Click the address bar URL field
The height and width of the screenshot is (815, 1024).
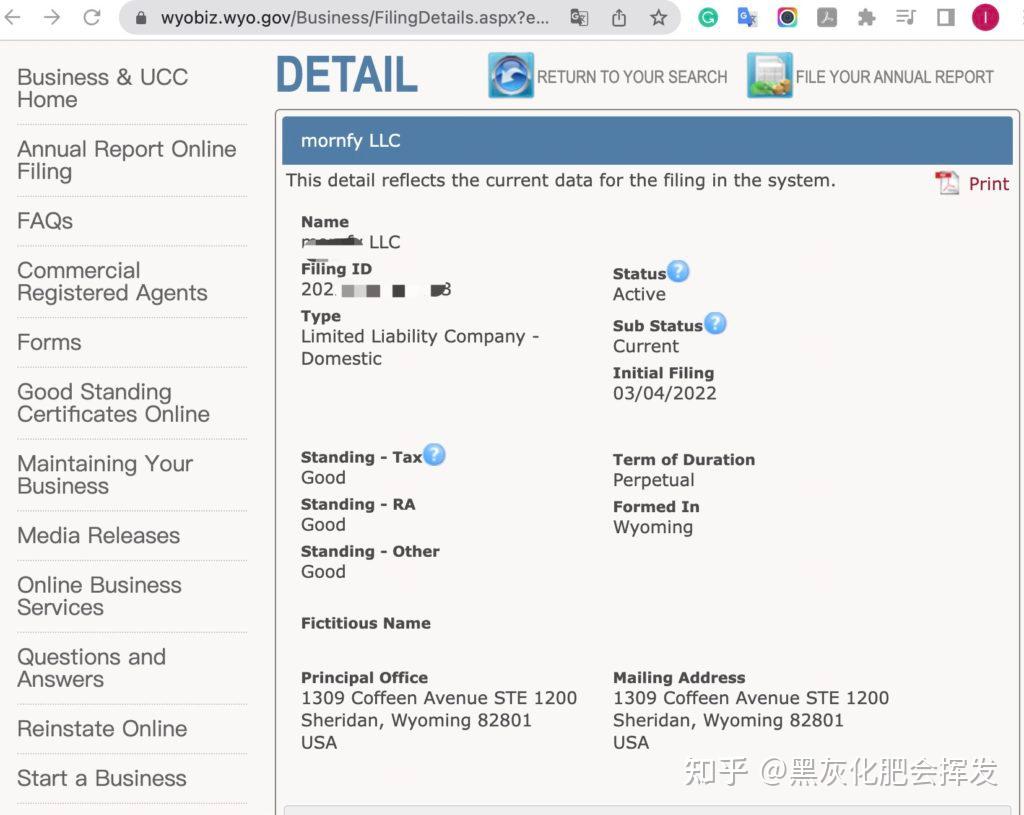pyautogui.click(x=355, y=18)
